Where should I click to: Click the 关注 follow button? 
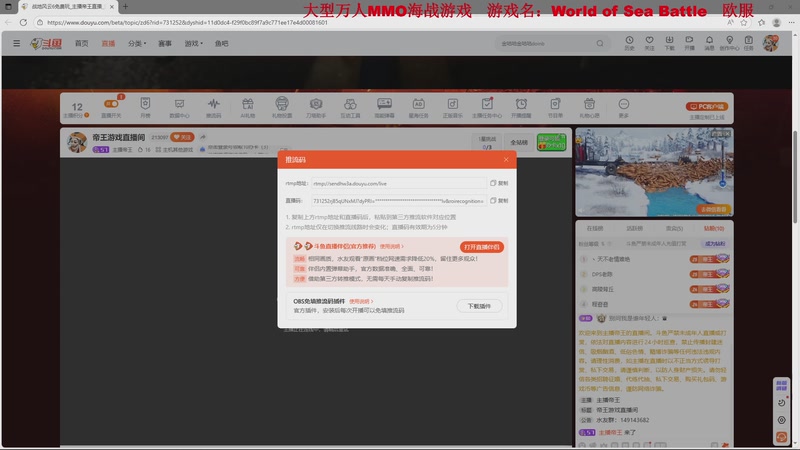coord(182,137)
